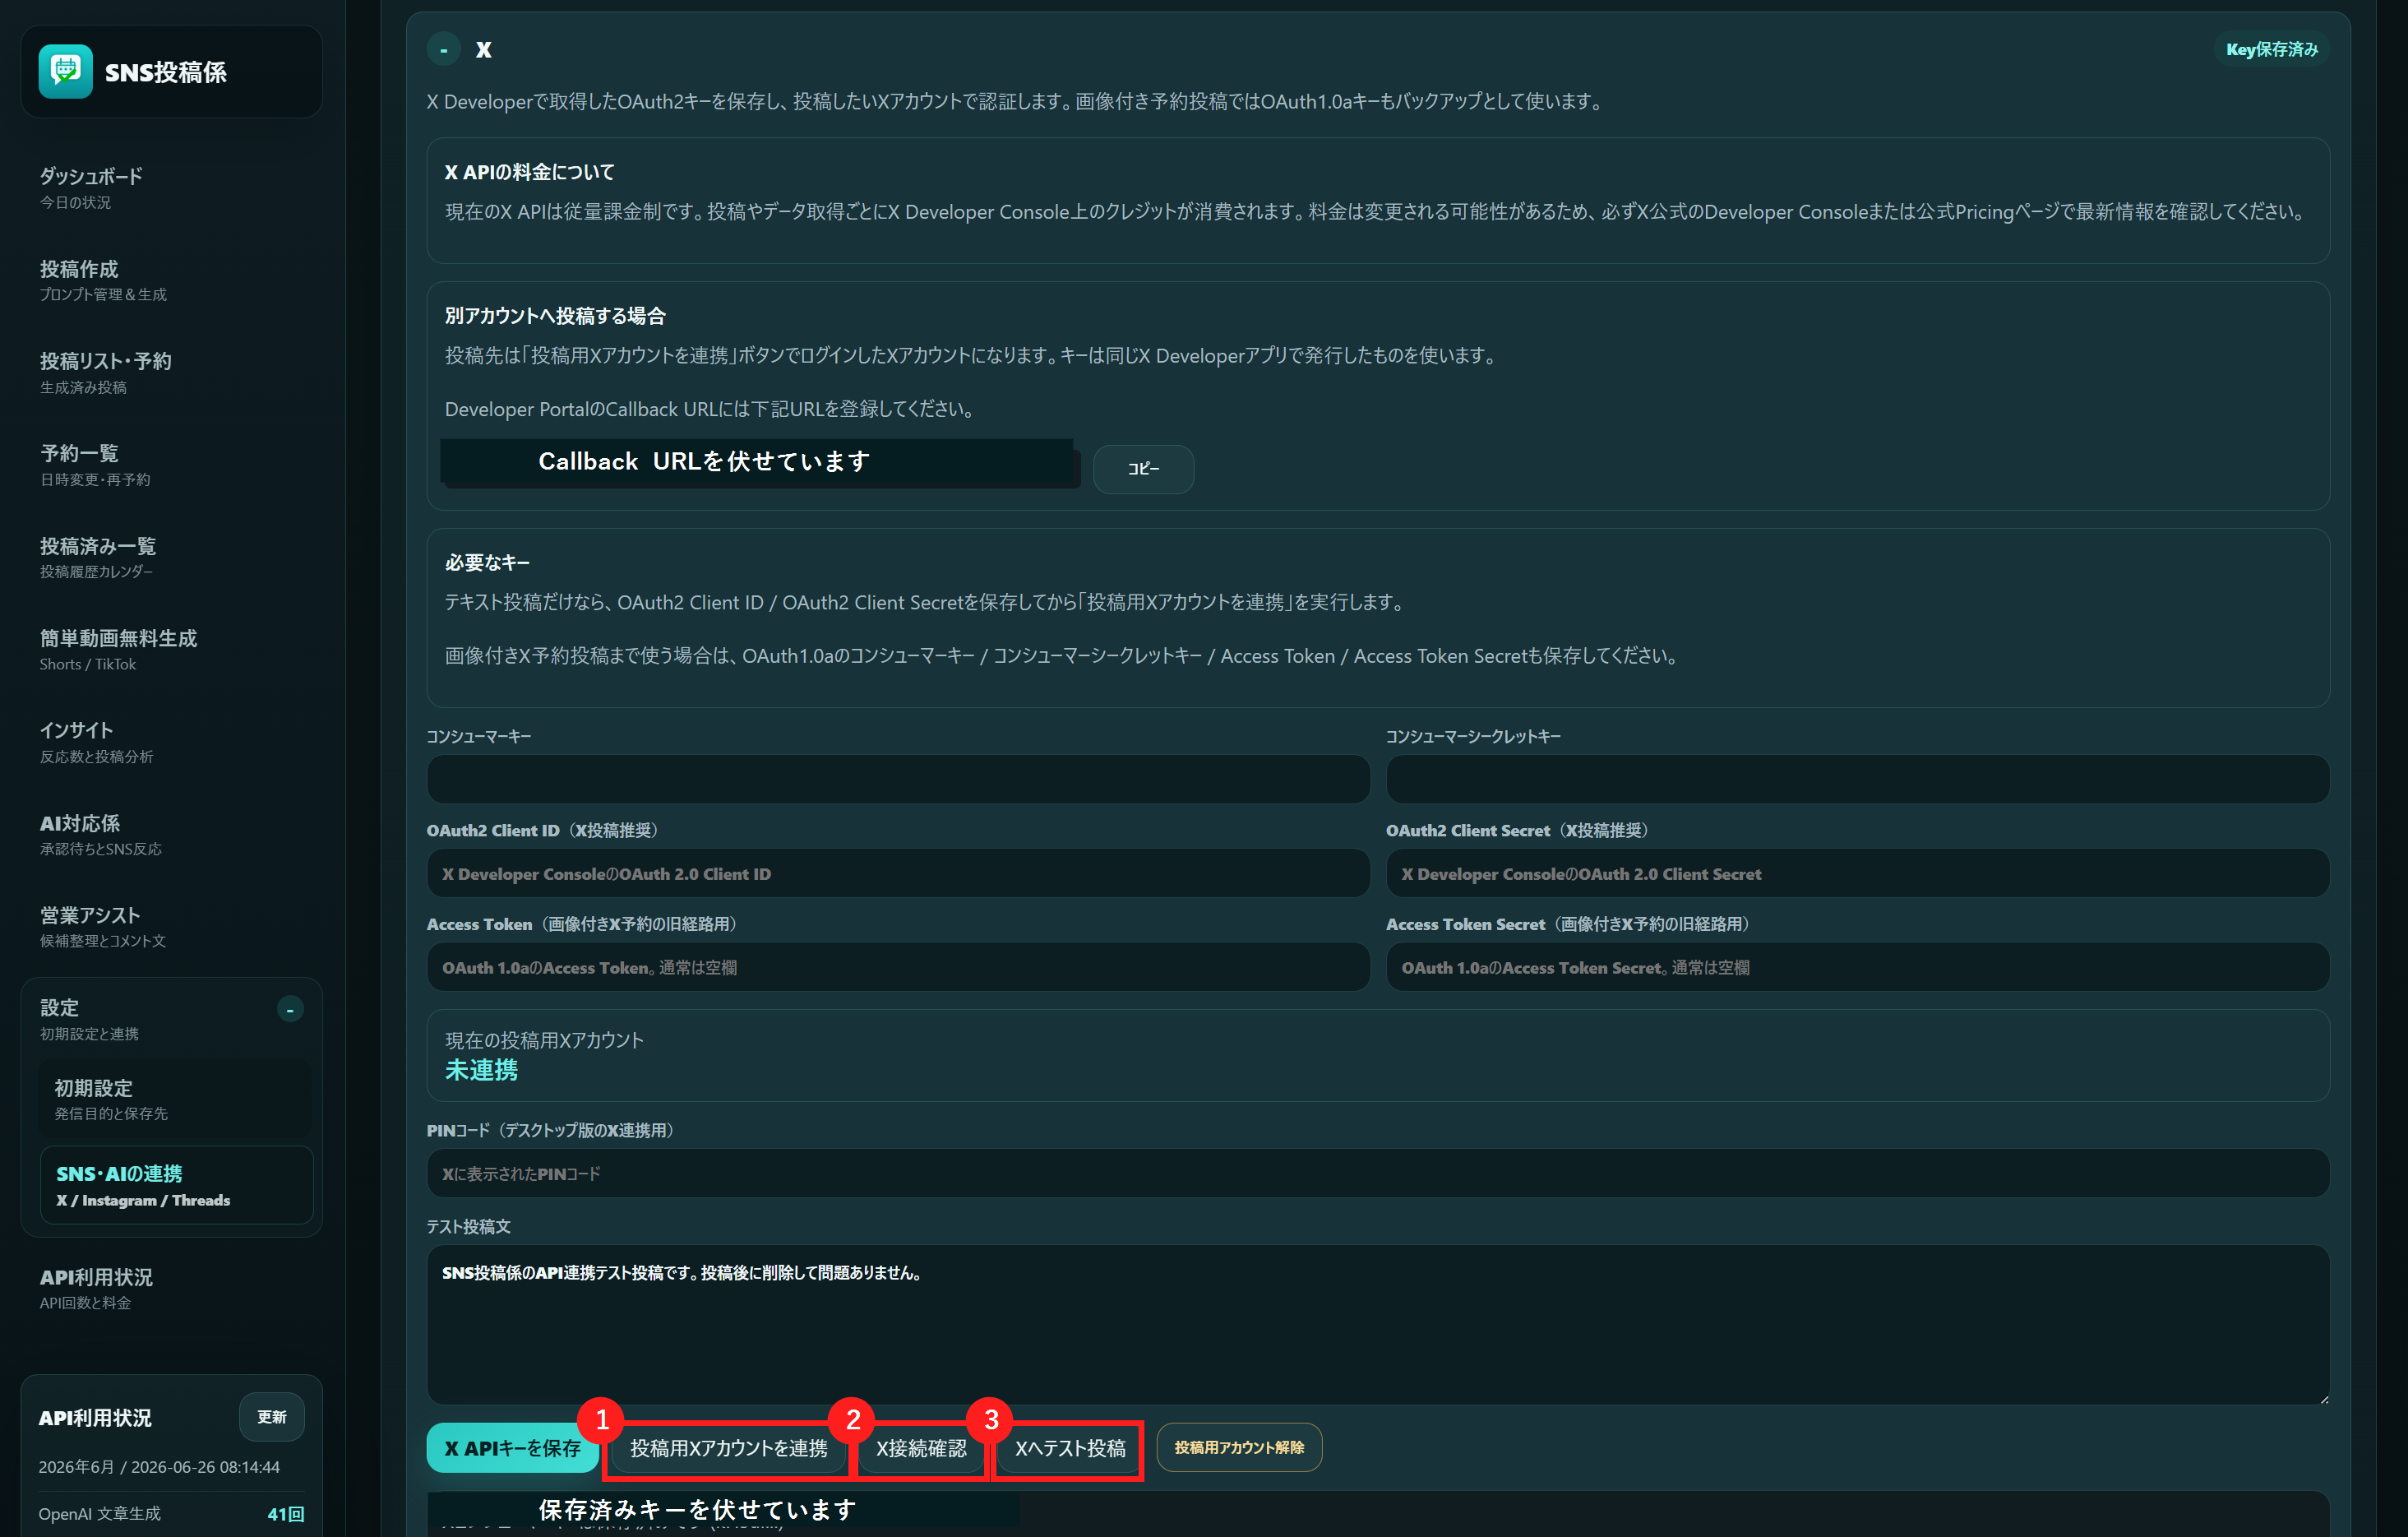The height and width of the screenshot is (1537, 2408).
Task: Open 営業アシスト in the sidebar
Action: coord(171,927)
